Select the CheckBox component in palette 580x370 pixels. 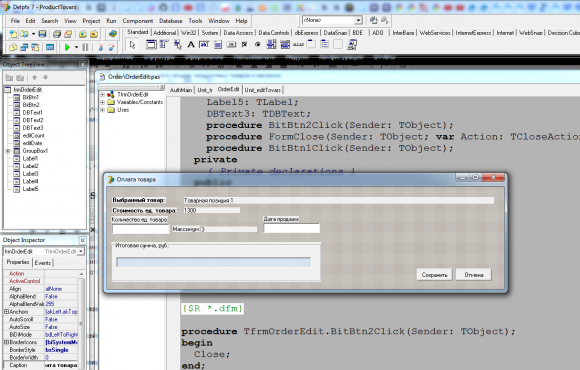[245, 44]
